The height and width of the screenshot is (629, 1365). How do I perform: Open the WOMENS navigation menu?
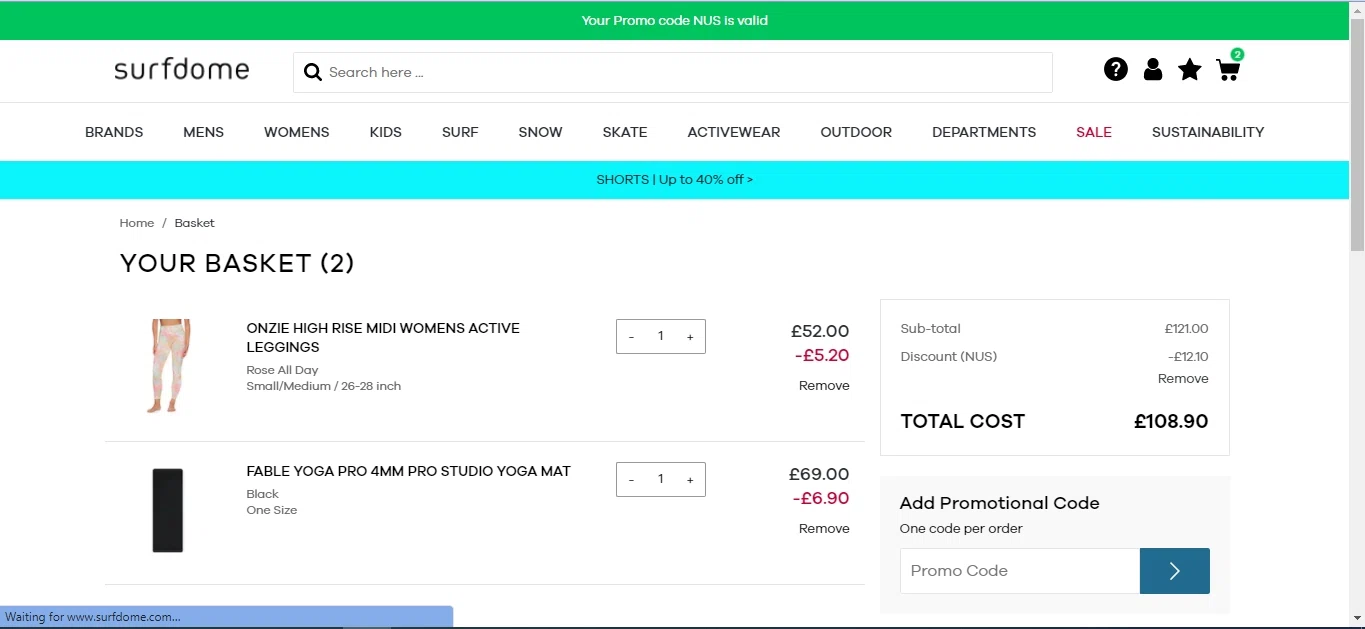point(296,132)
